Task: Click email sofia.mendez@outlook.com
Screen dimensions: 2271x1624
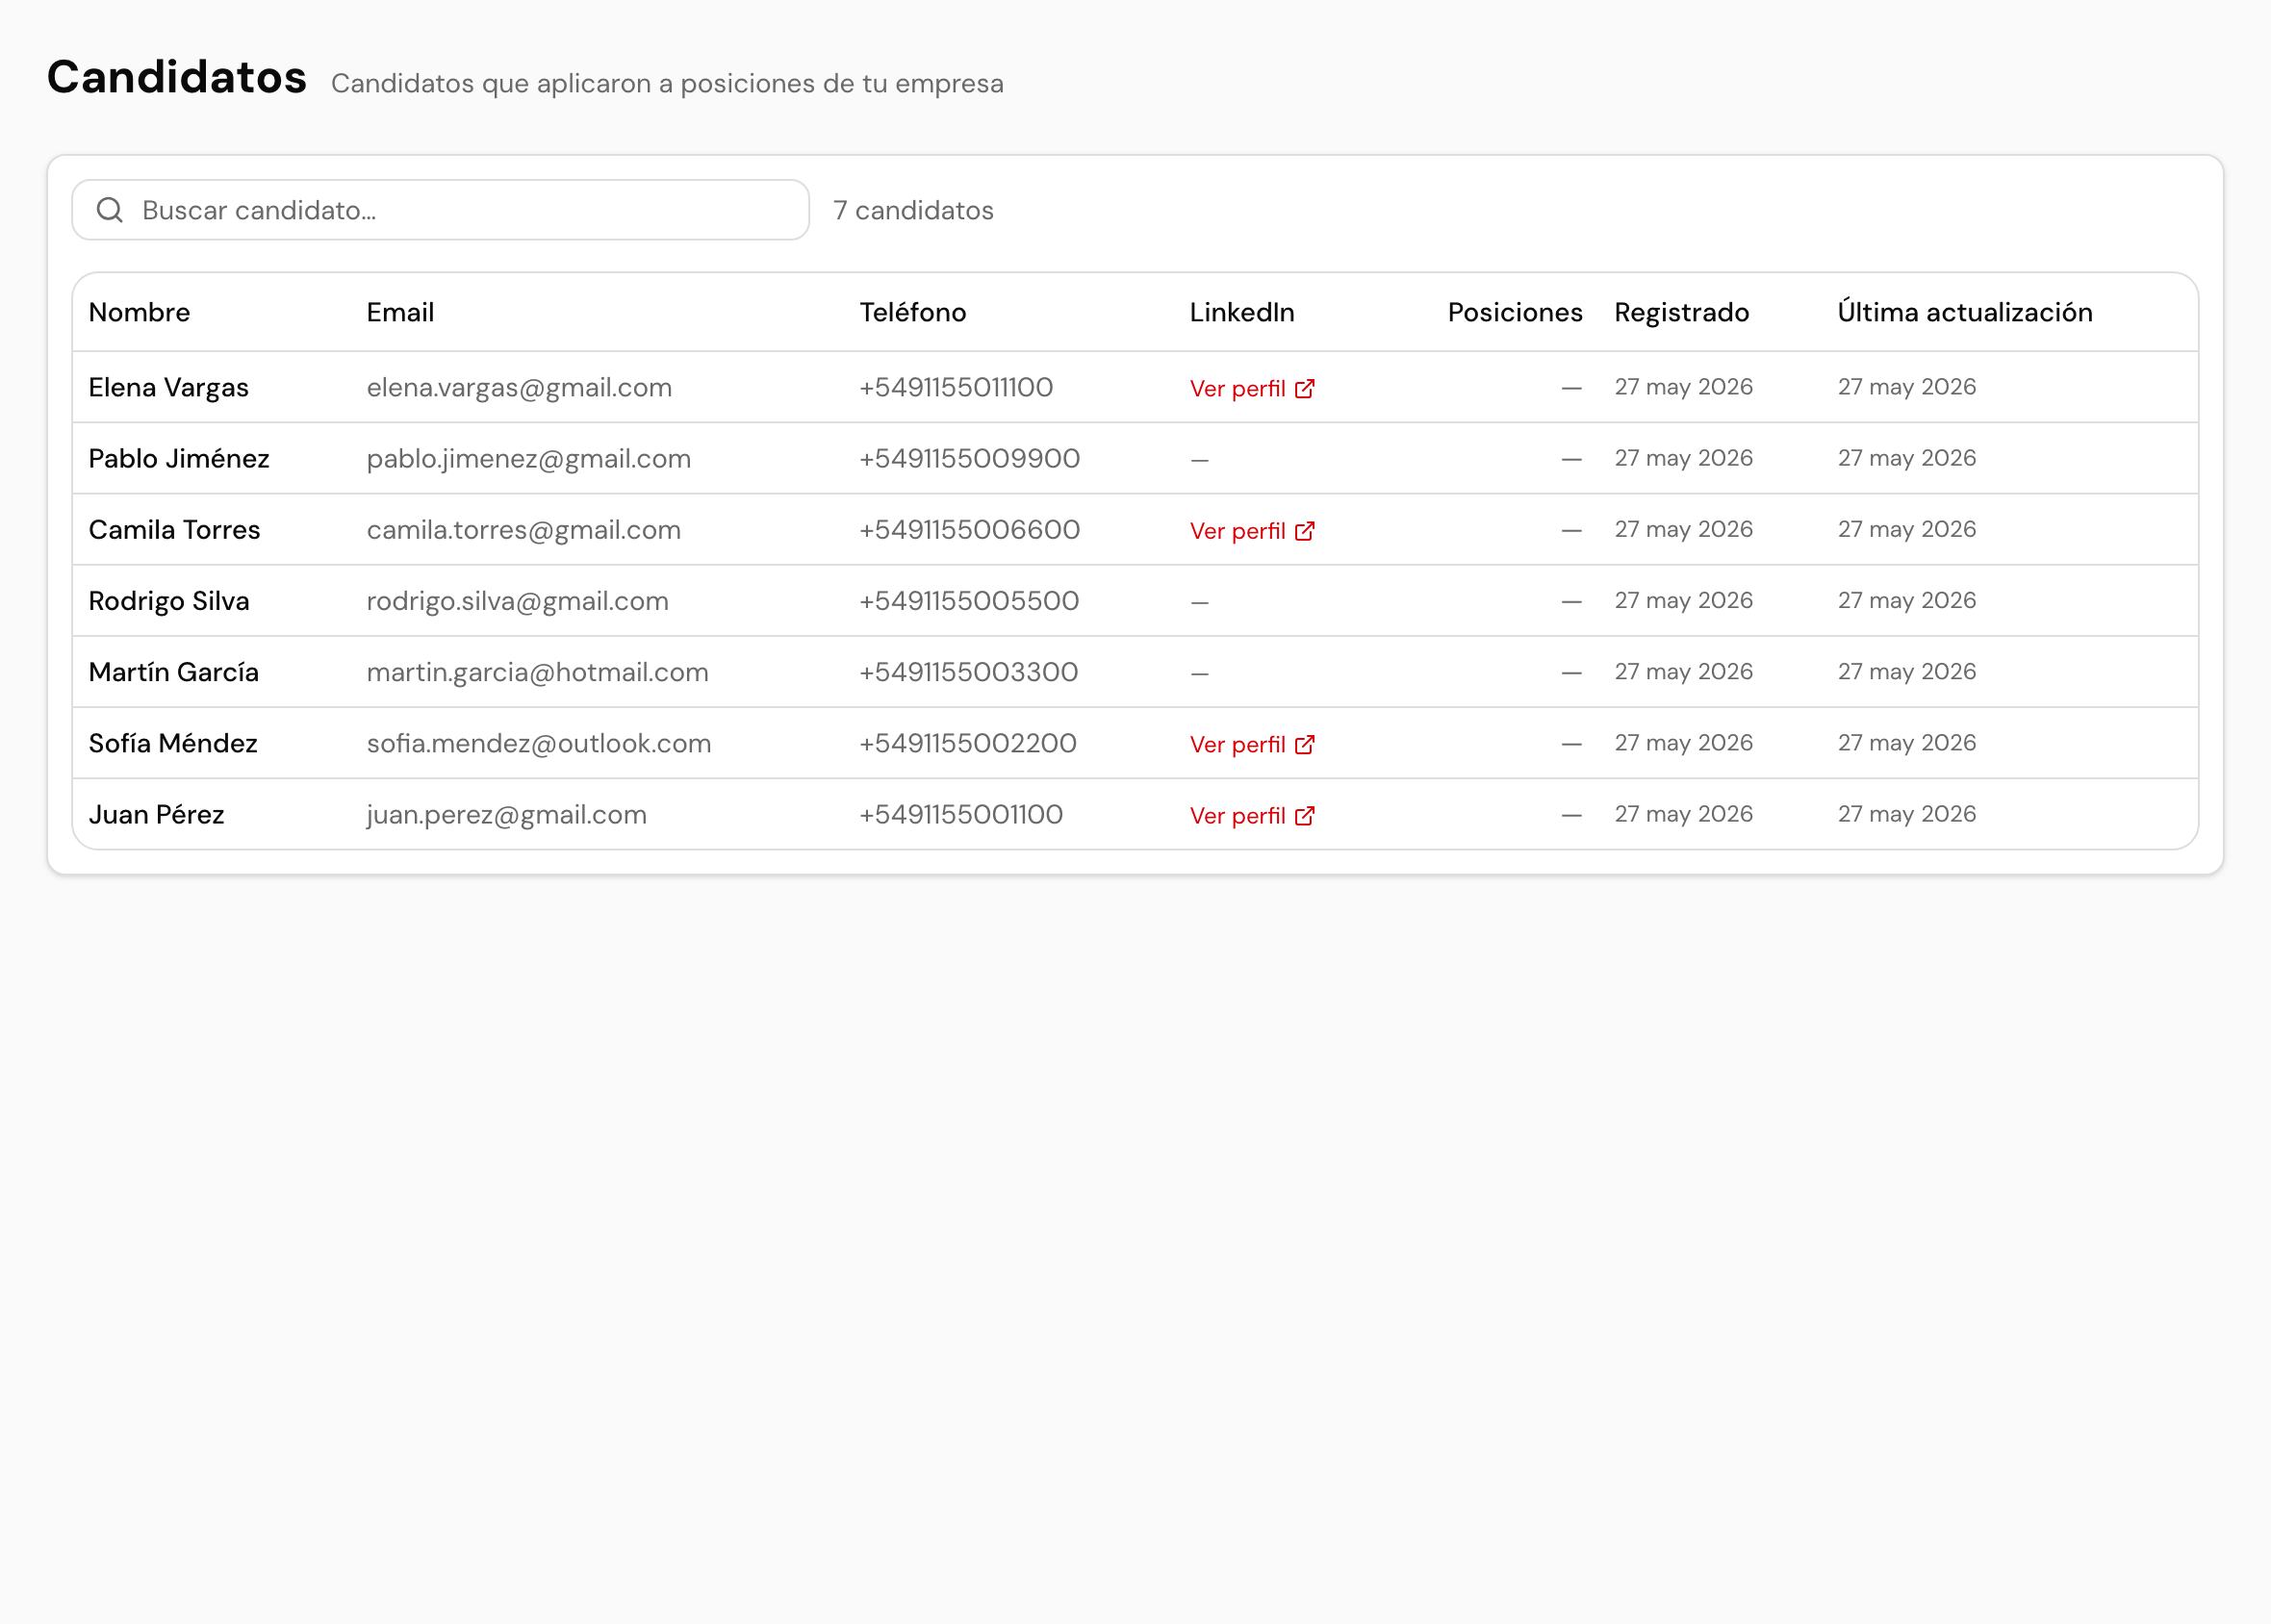Action: (539, 743)
